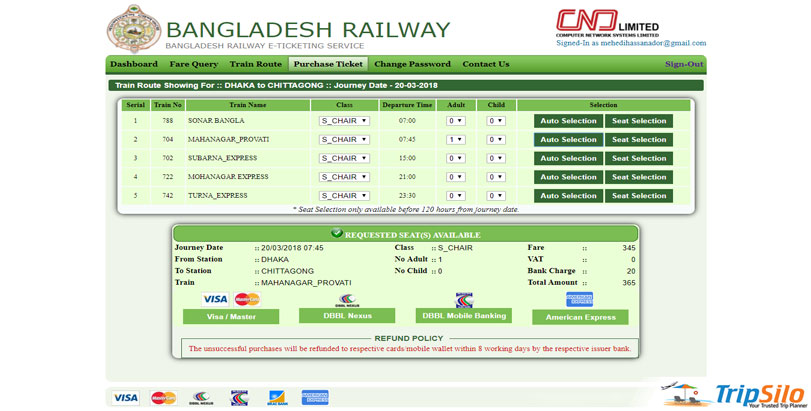Open Adult count dropdown for SUBARNA_EXPRESS

click(456, 158)
